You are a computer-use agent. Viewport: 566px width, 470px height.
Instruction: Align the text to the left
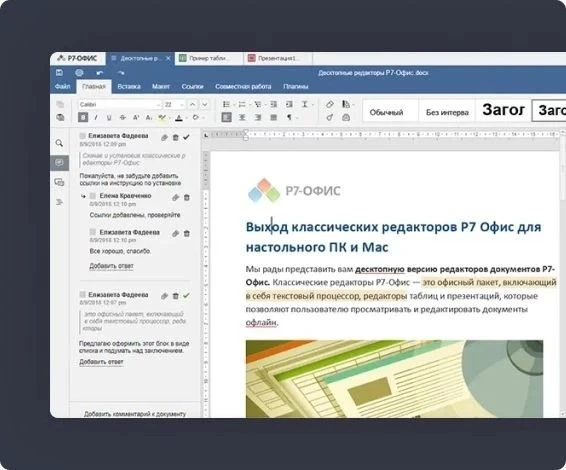227,117
